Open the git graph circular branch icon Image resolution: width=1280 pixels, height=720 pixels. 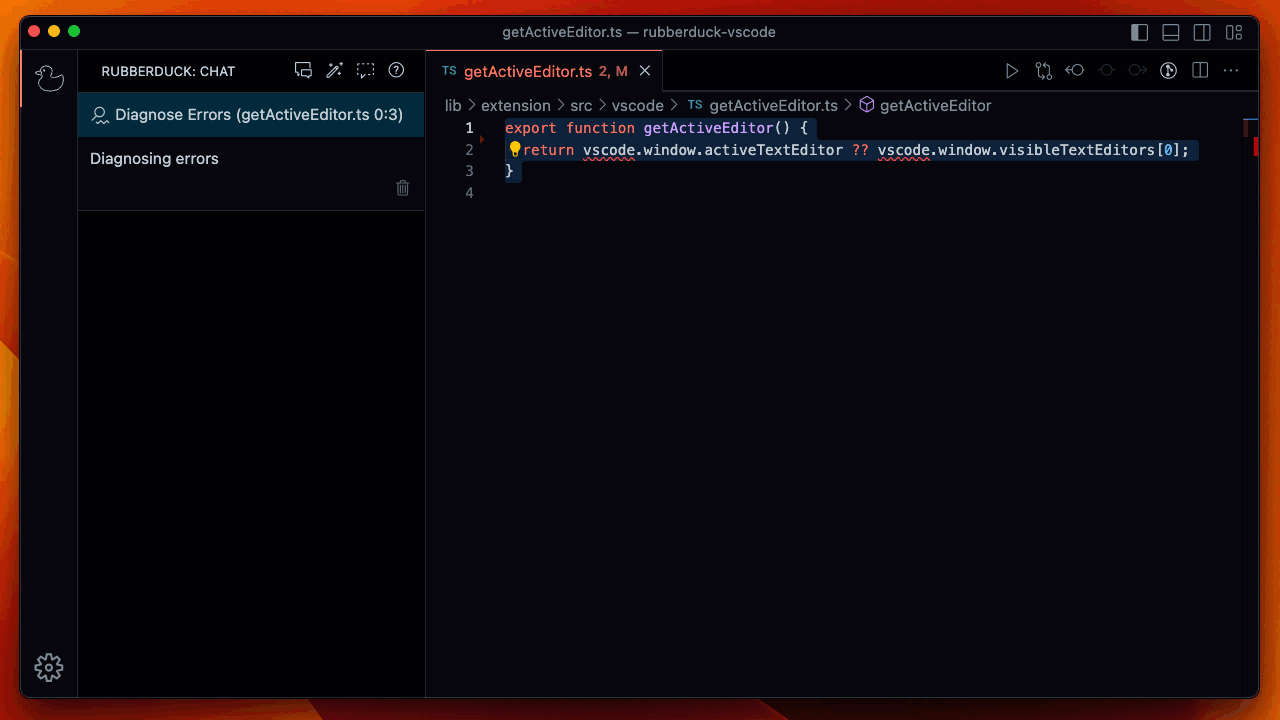point(1168,71)
